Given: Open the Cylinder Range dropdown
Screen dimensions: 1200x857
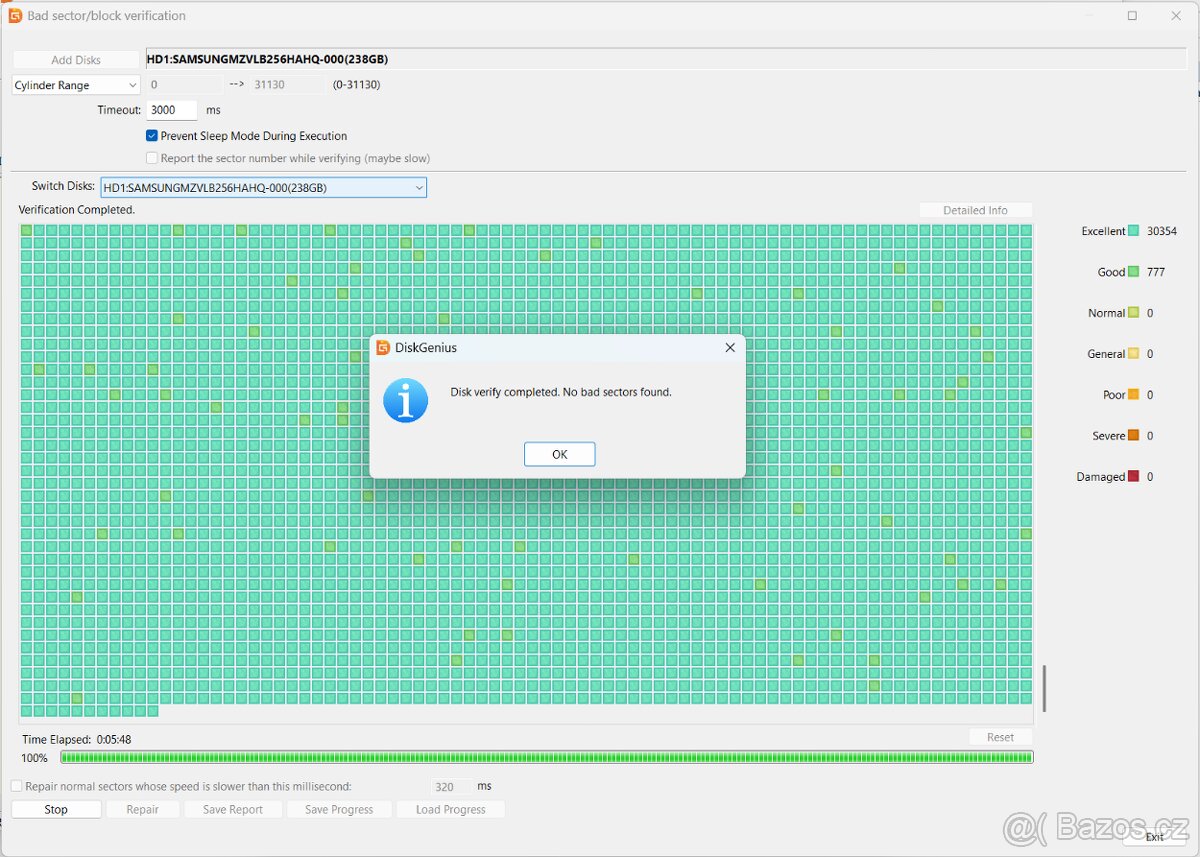Looking at the screenshot, I should (x=76, y=85).
